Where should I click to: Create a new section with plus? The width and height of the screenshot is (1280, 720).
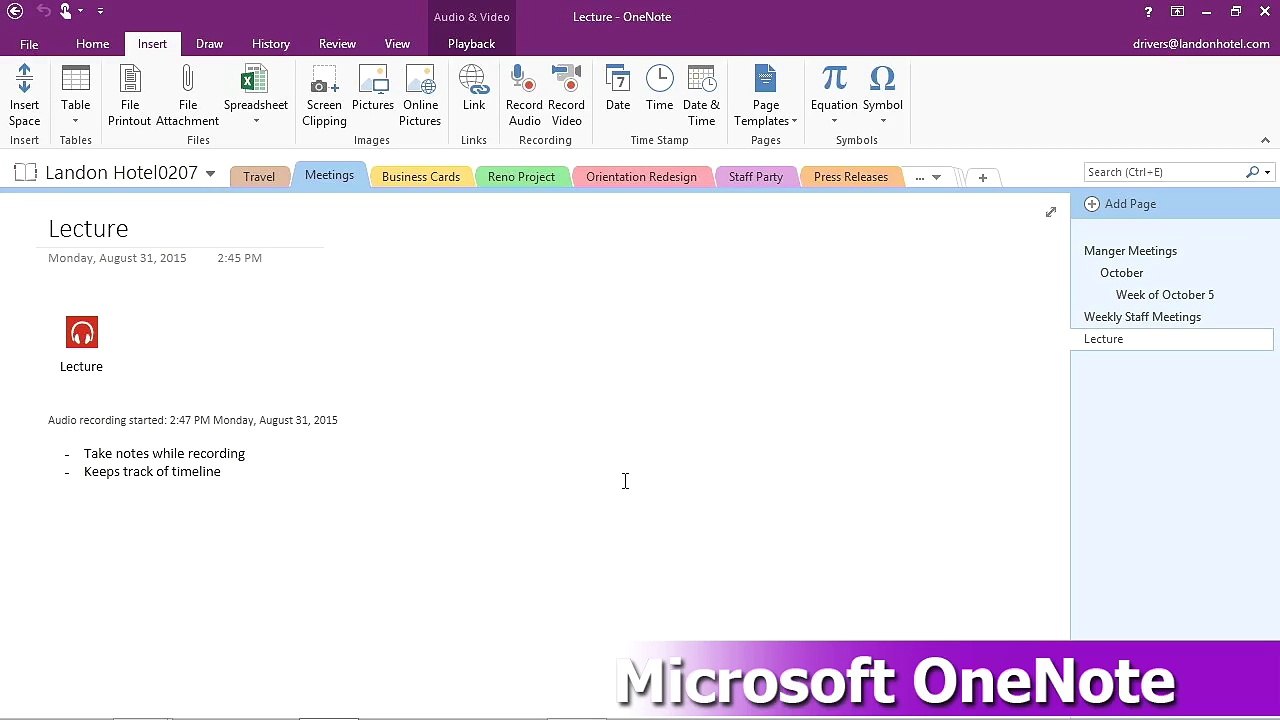(982, 177)
